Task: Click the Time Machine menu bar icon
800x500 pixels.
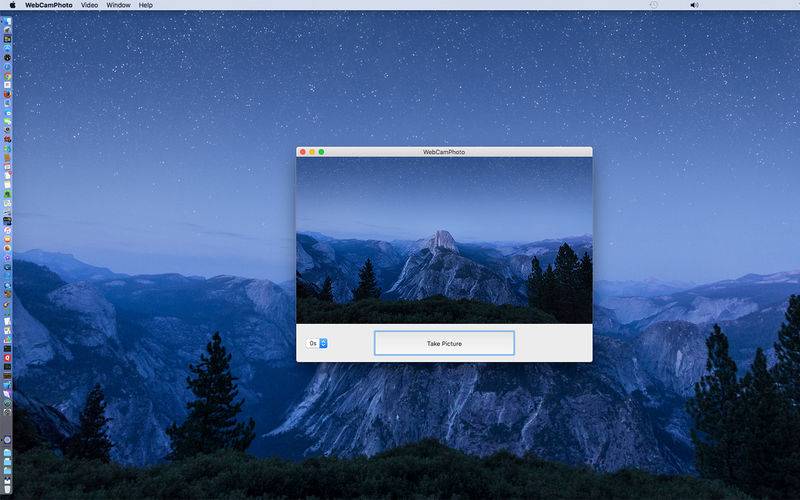Action: 654,5
